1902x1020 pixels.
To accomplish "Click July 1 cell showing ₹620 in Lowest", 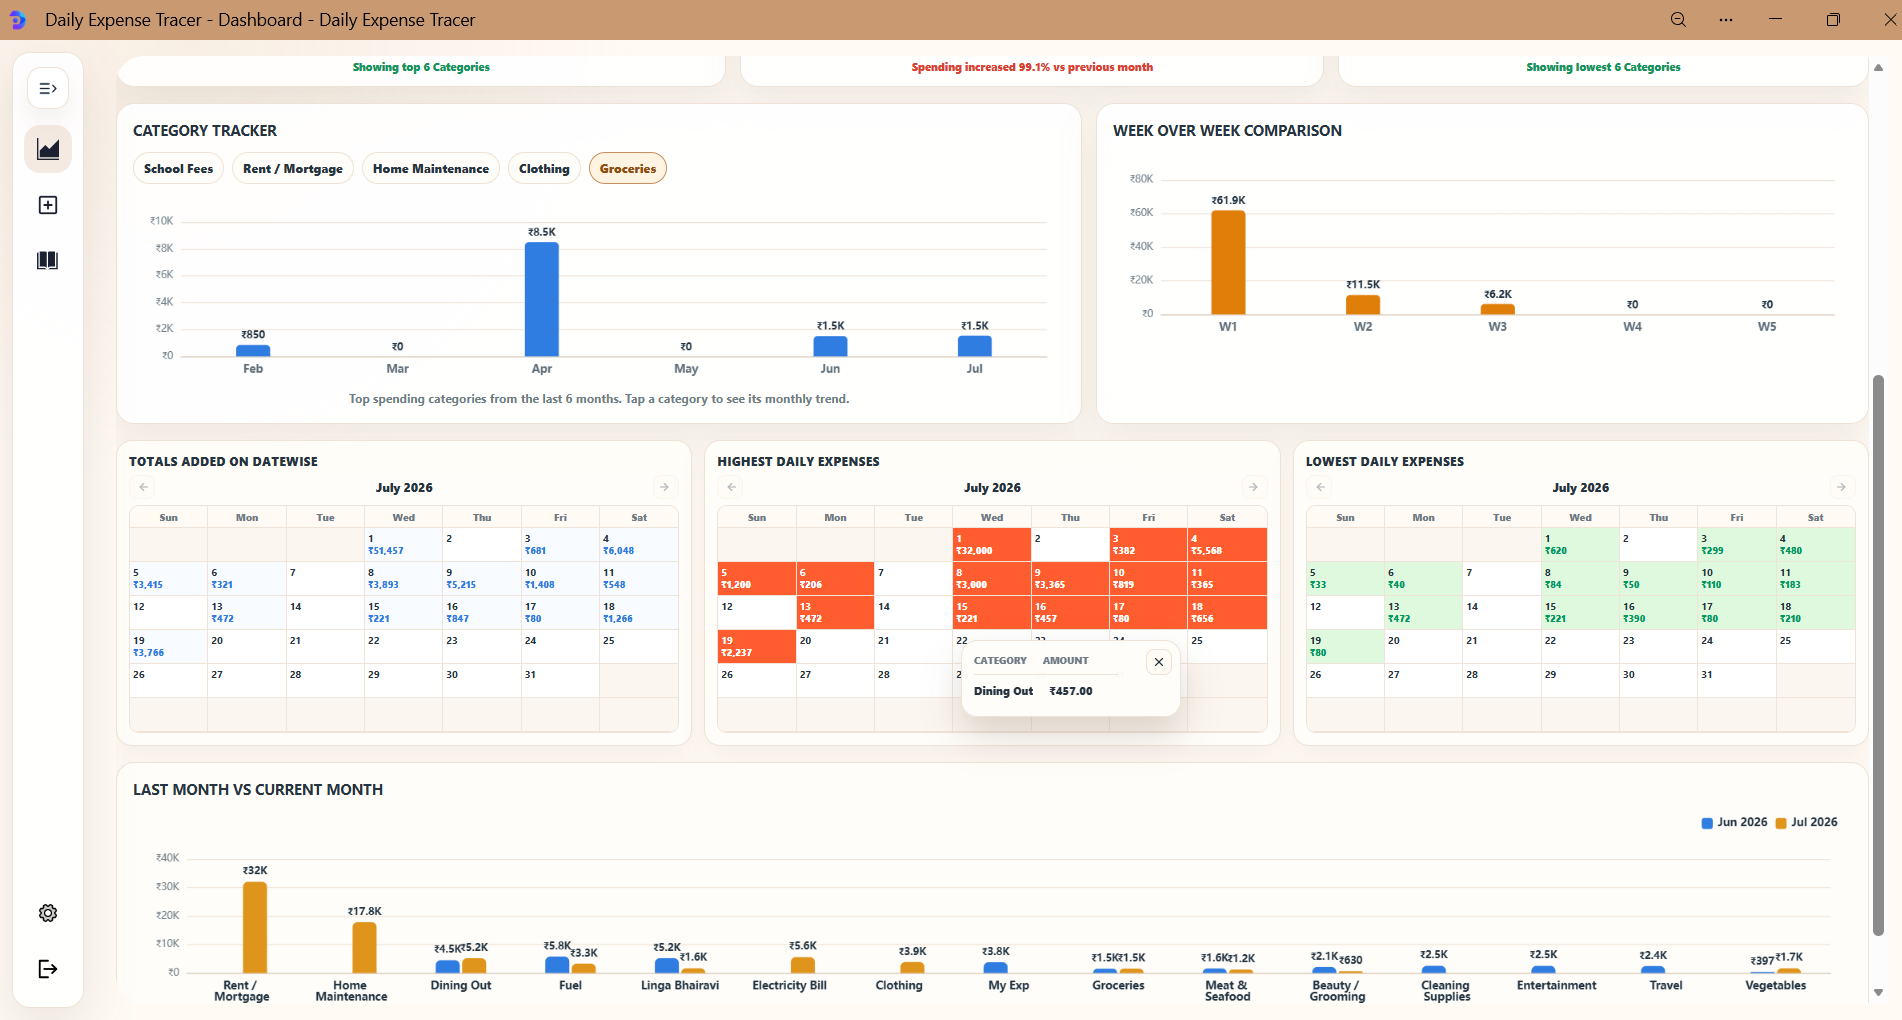I will pos(1580,545).
